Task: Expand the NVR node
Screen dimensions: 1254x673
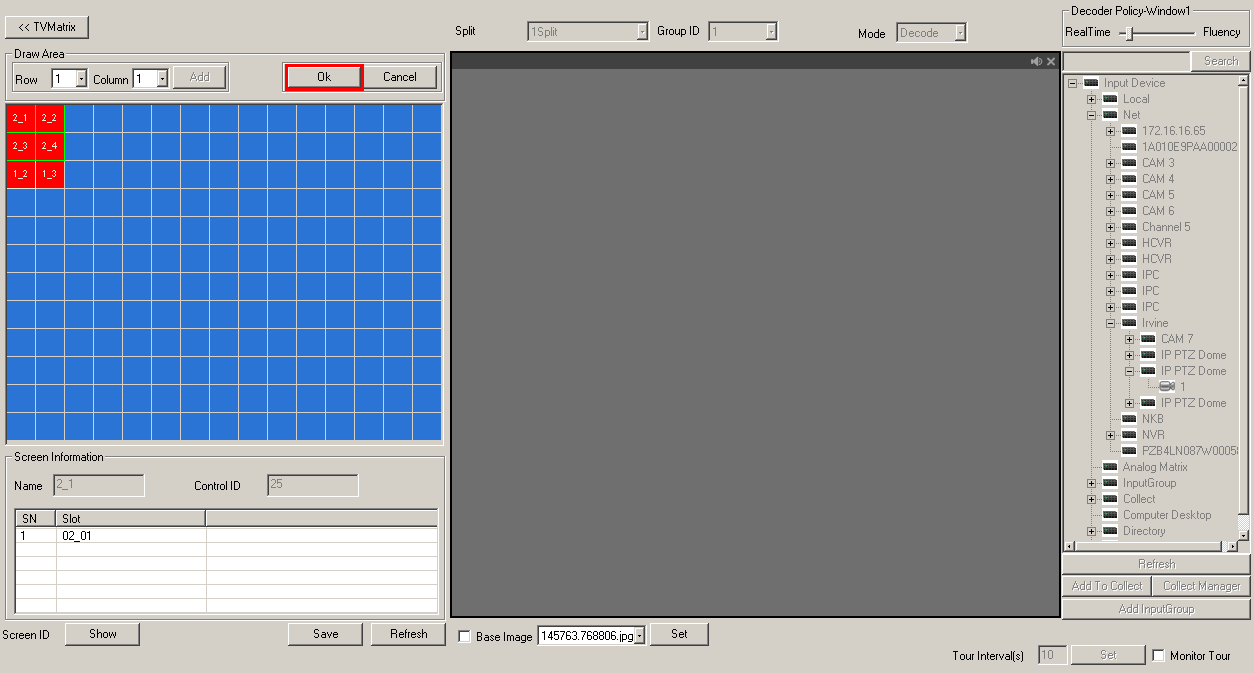Action: [x=1110, y=435]
